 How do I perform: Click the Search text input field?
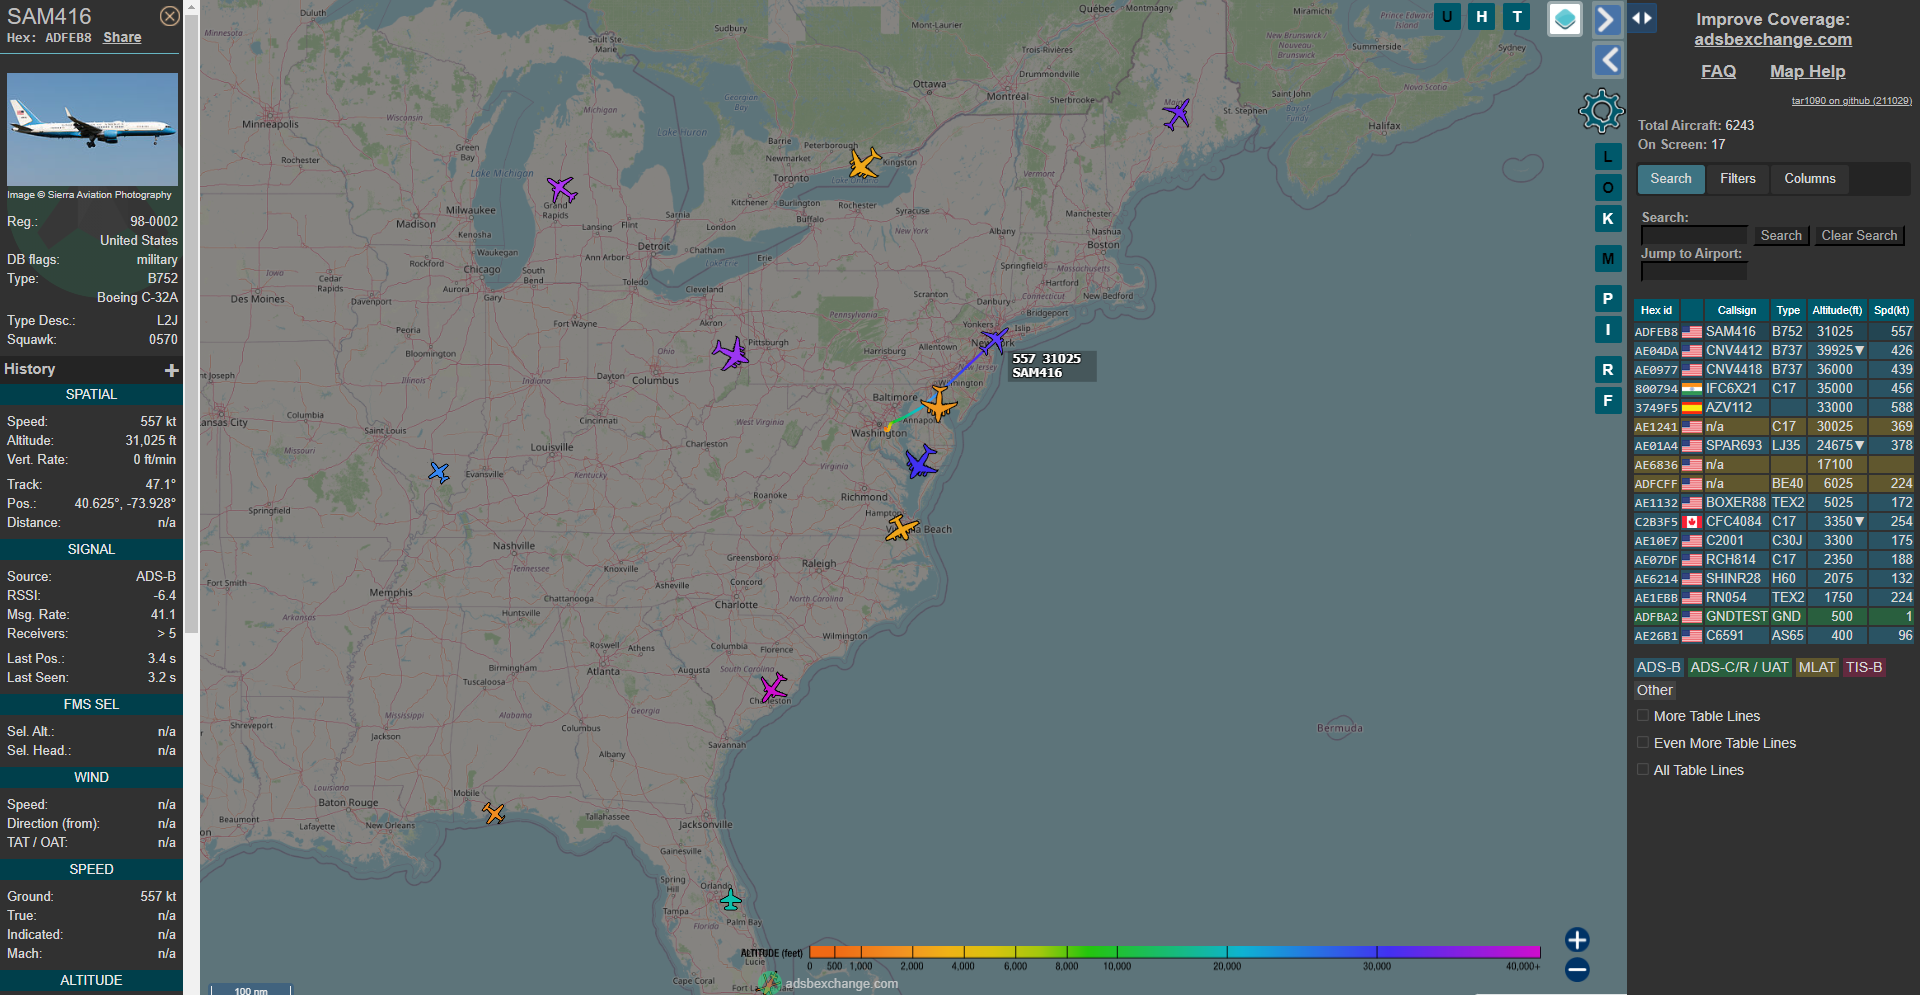coord(1694,235)
